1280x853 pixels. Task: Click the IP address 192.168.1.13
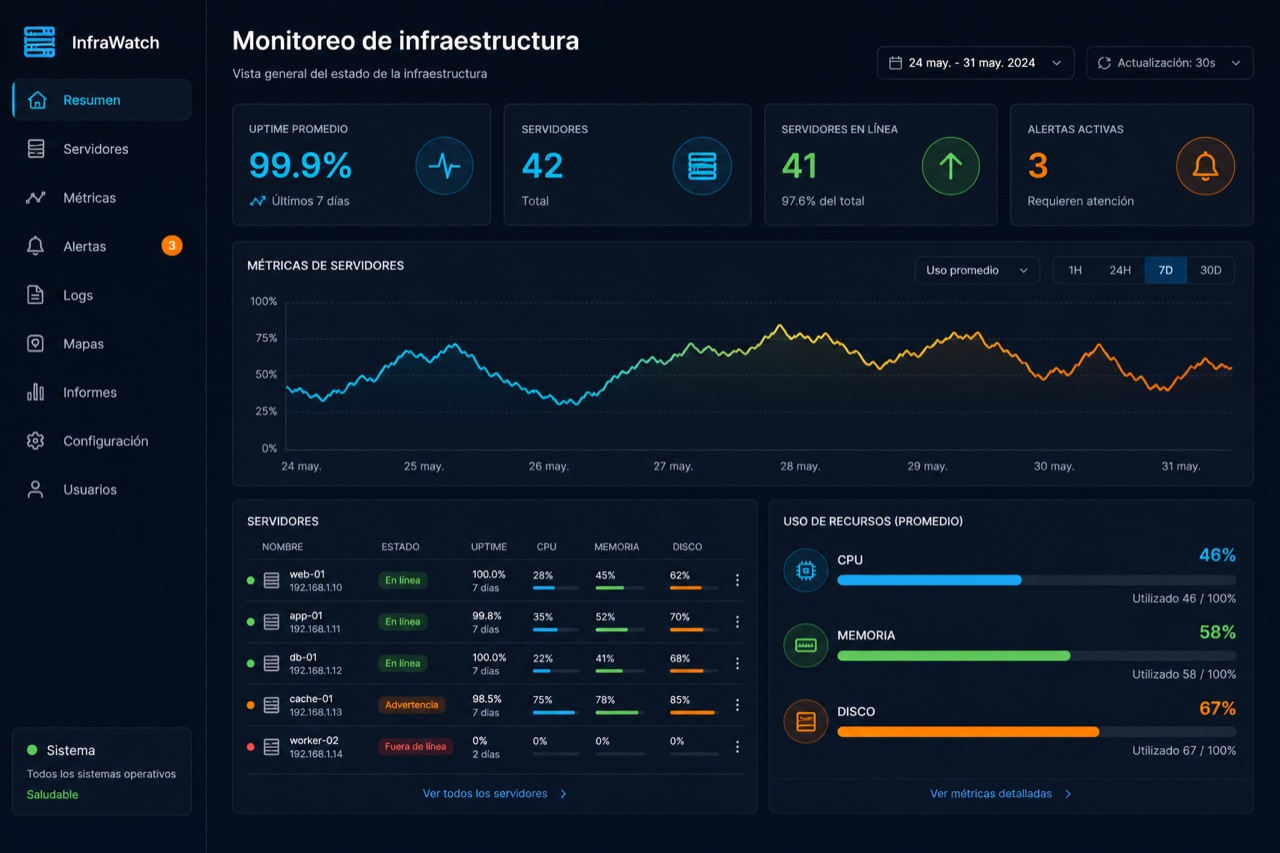[316, 713]
